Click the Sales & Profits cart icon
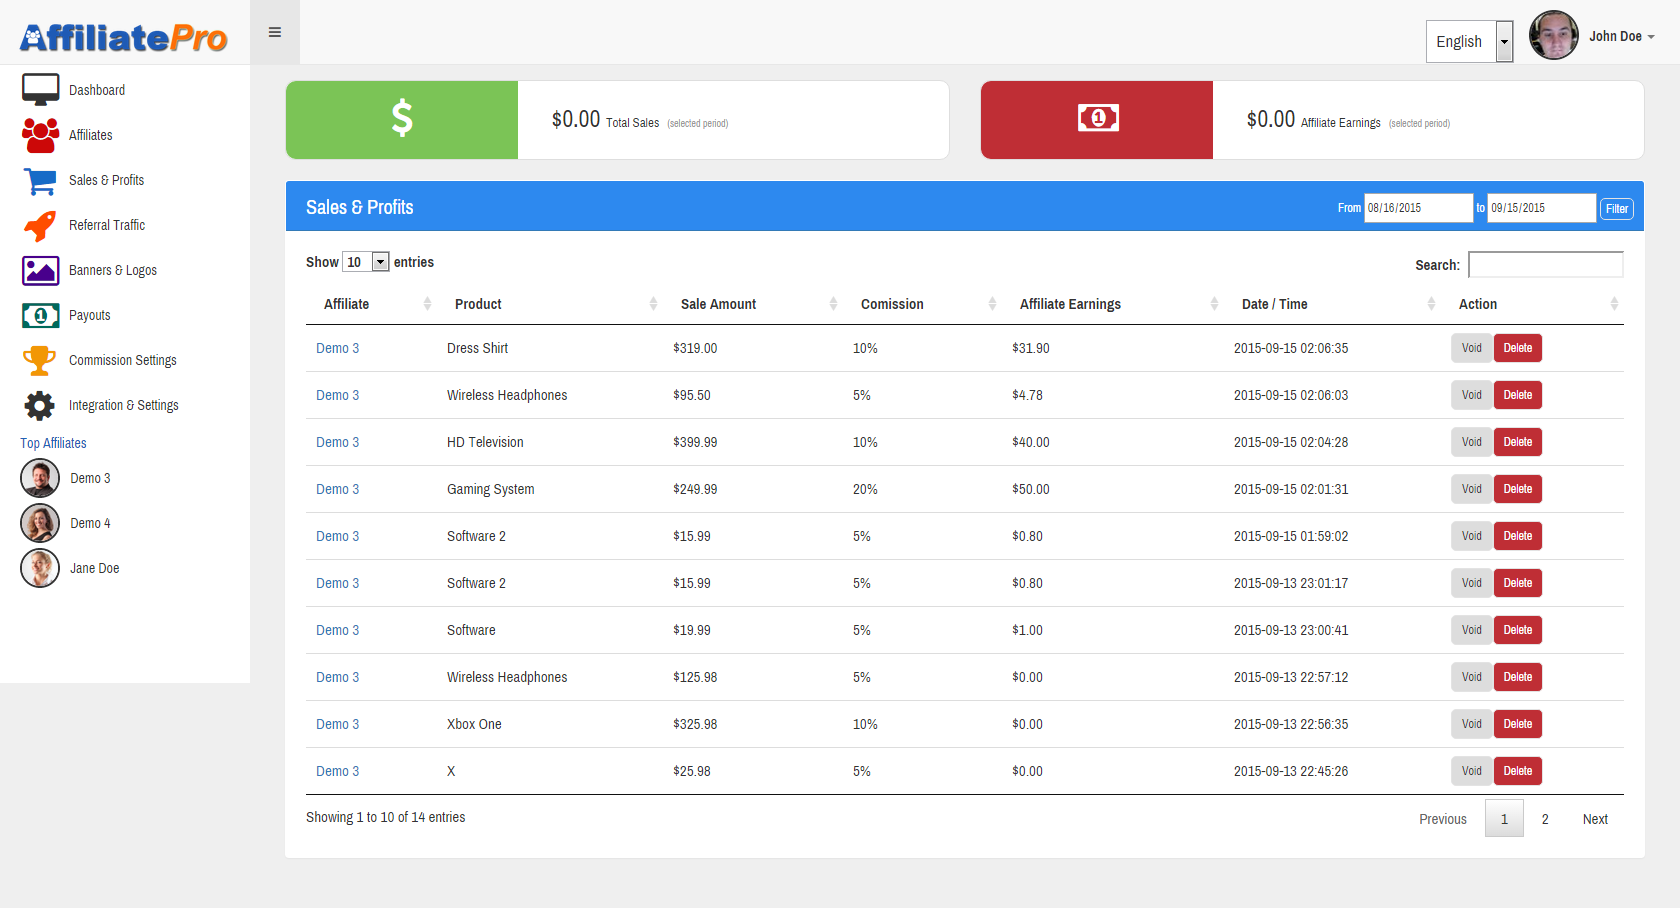This screenshot has height=908, width=1680. click(x=40, y=181)
